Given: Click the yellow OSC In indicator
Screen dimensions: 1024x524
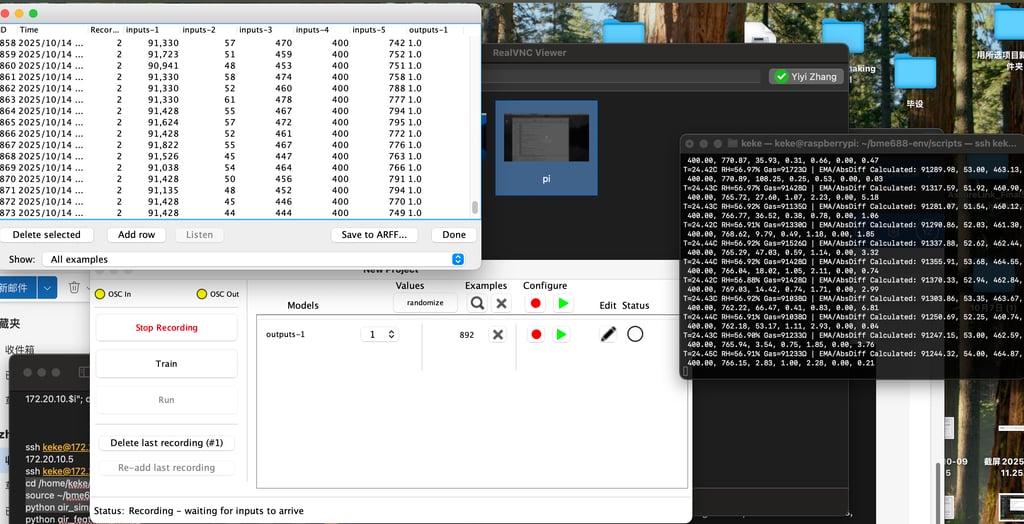Looking at the screenshot, I should click(x=100, y=294).
